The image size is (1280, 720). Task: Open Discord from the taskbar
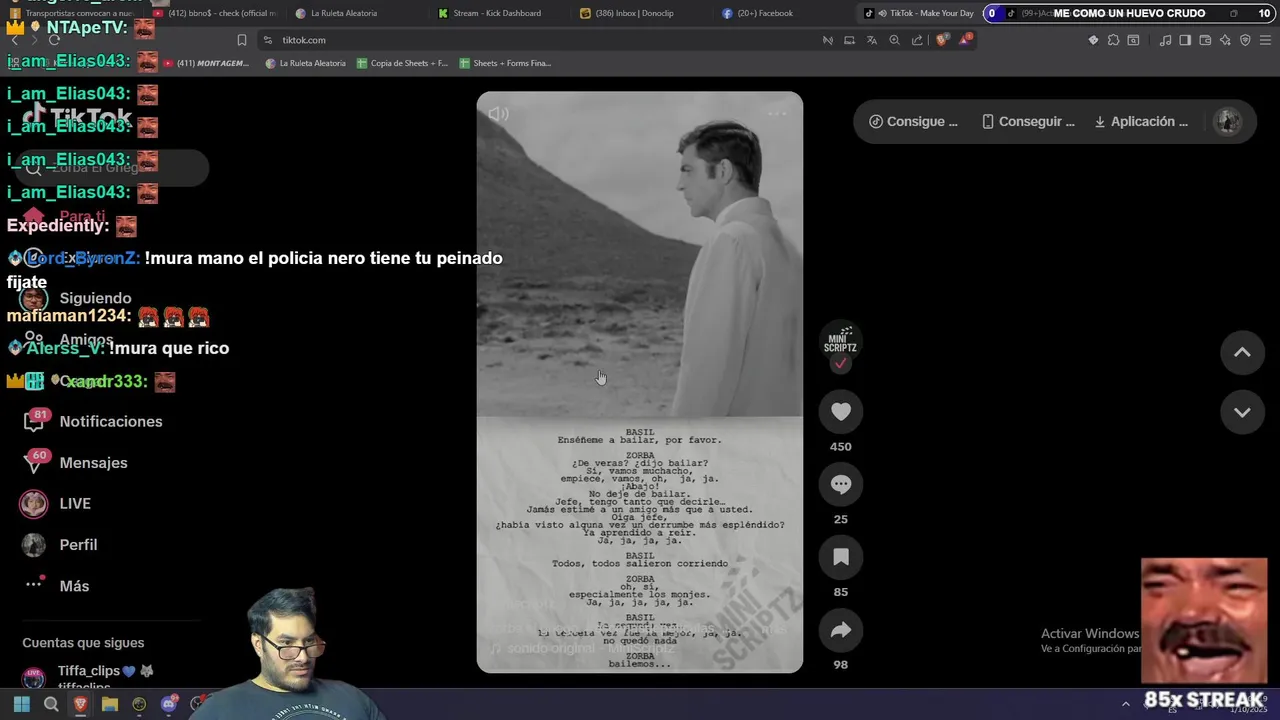(x=169, y=704)
